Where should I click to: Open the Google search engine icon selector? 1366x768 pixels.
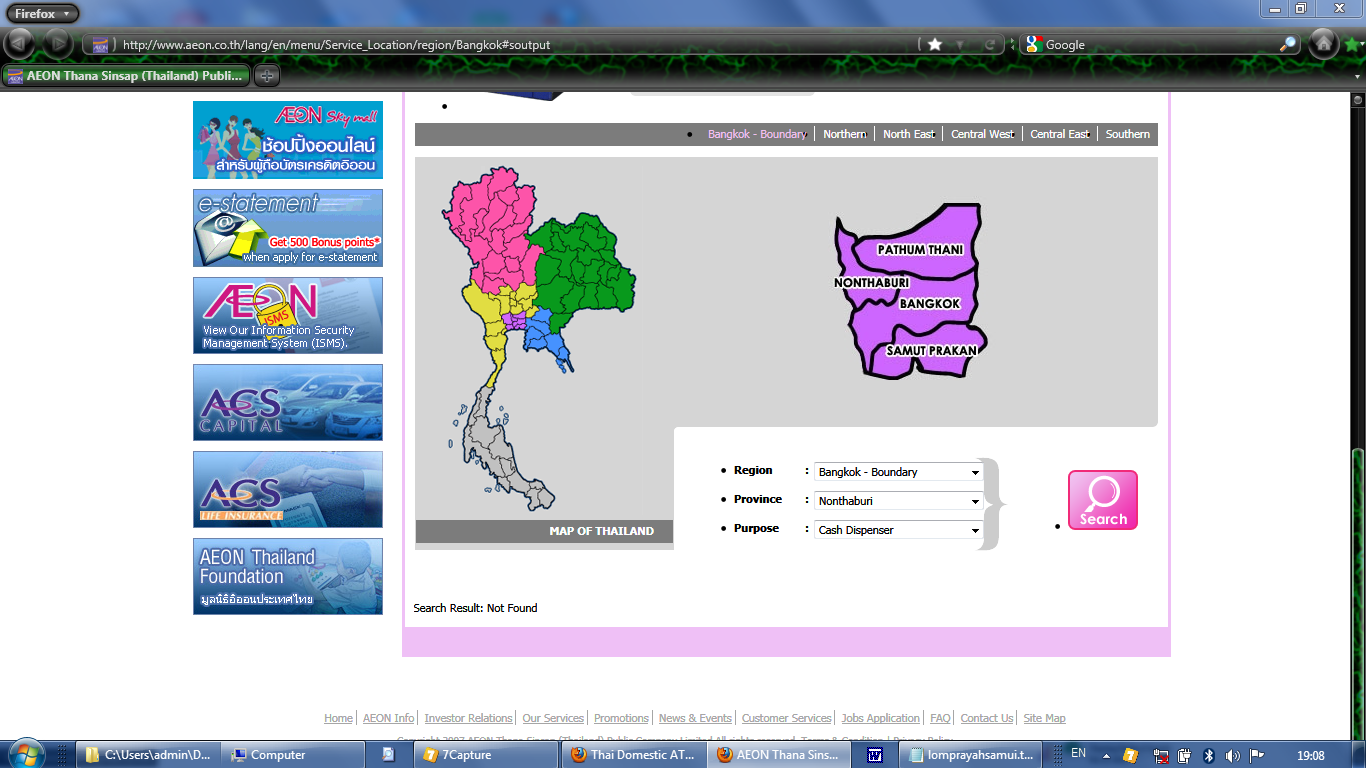click(1034, 44)
